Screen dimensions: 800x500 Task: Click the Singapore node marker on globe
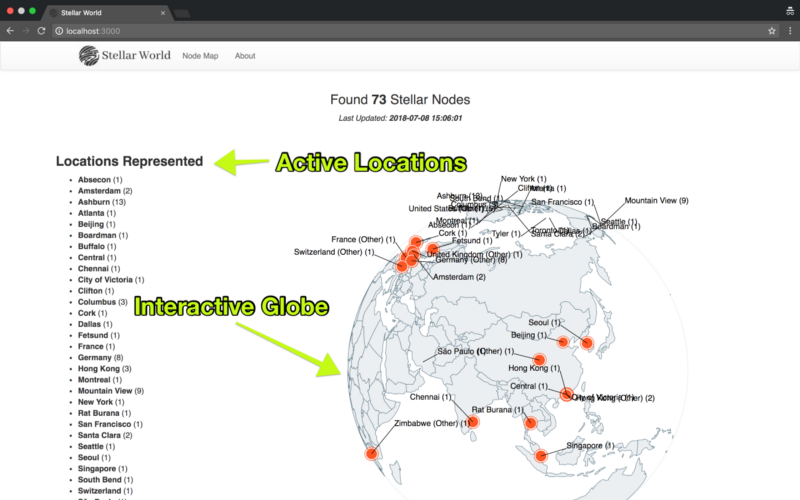[541, 455]
